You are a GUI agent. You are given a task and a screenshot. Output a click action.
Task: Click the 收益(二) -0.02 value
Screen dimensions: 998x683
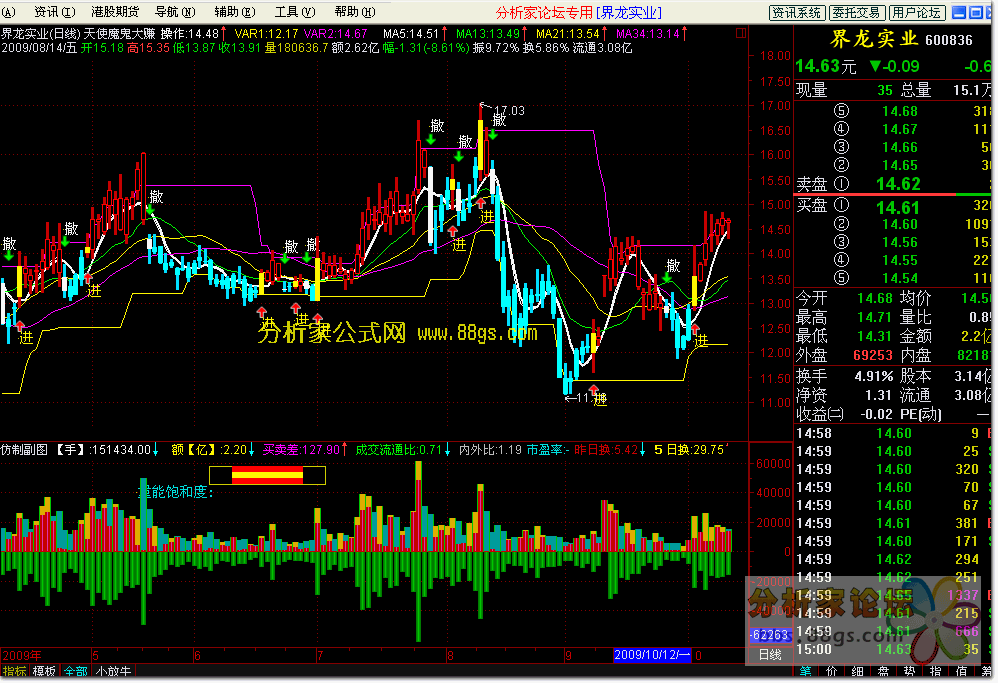[876, 414]
